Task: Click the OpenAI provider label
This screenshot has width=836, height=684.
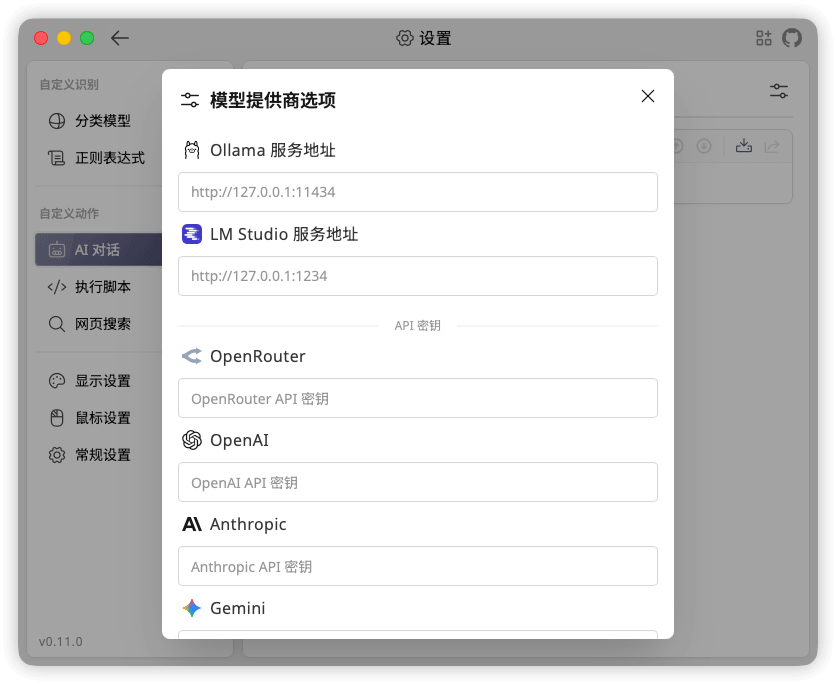Action: [x=239, y=440]
